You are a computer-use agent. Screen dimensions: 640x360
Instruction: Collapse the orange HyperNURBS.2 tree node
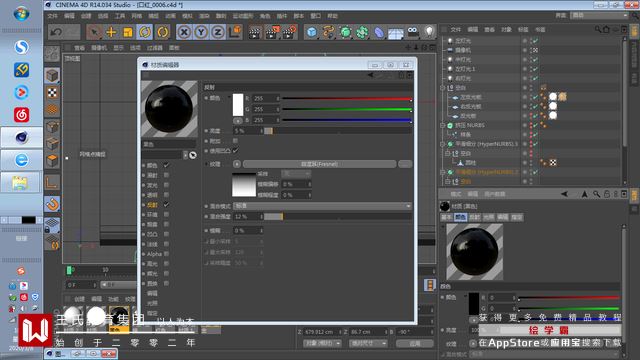pyautogui.click(x=443, y=172)
